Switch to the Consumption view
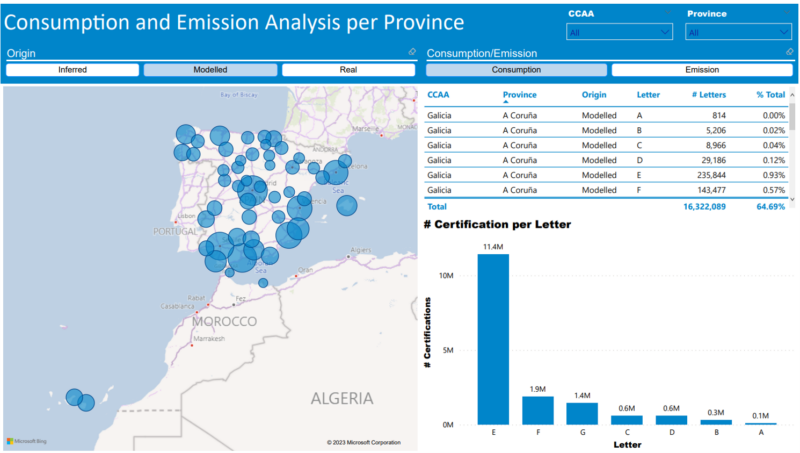Screen dimensions: 800x453 click(x=516, y=70)
